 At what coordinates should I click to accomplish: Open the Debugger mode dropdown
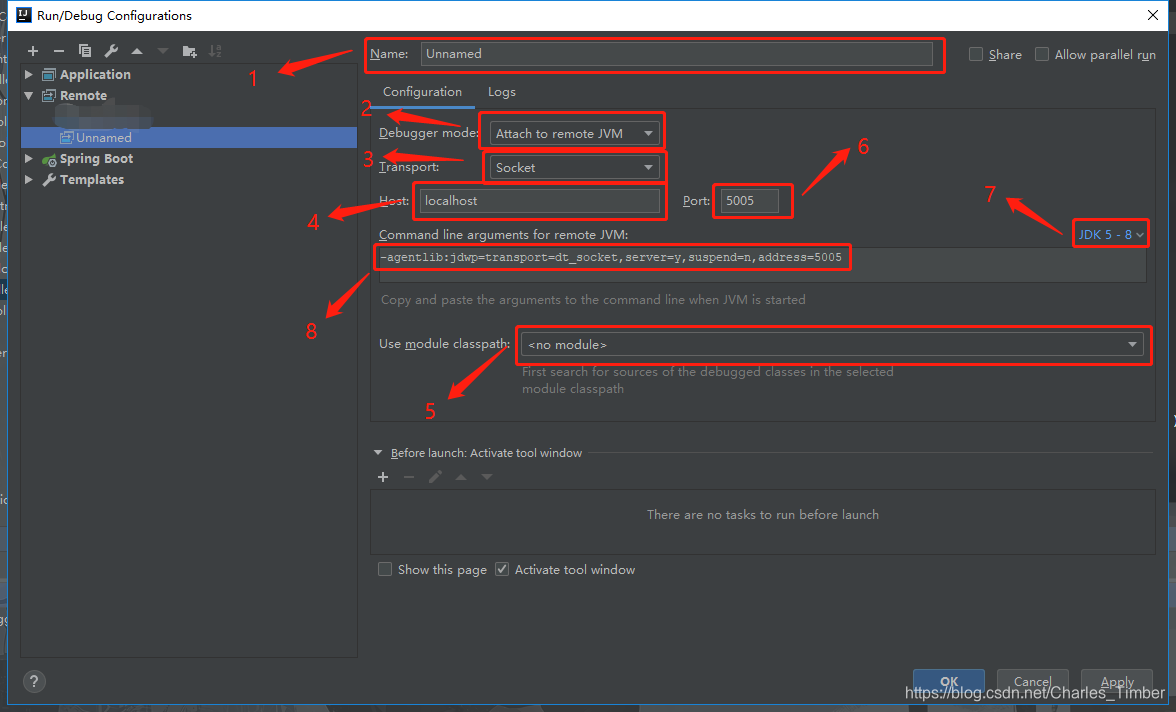(x=574, y=134)
